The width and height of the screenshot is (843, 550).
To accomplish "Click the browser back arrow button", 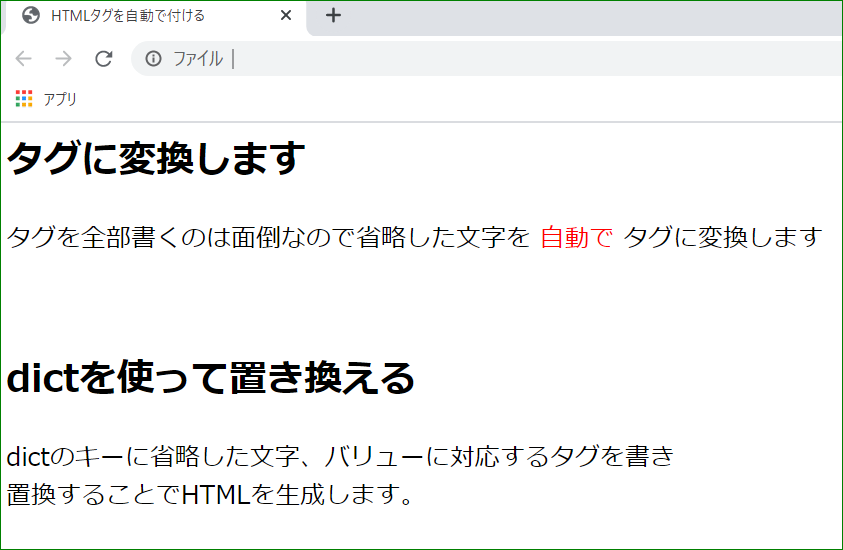I will click(x=24, y=59).
